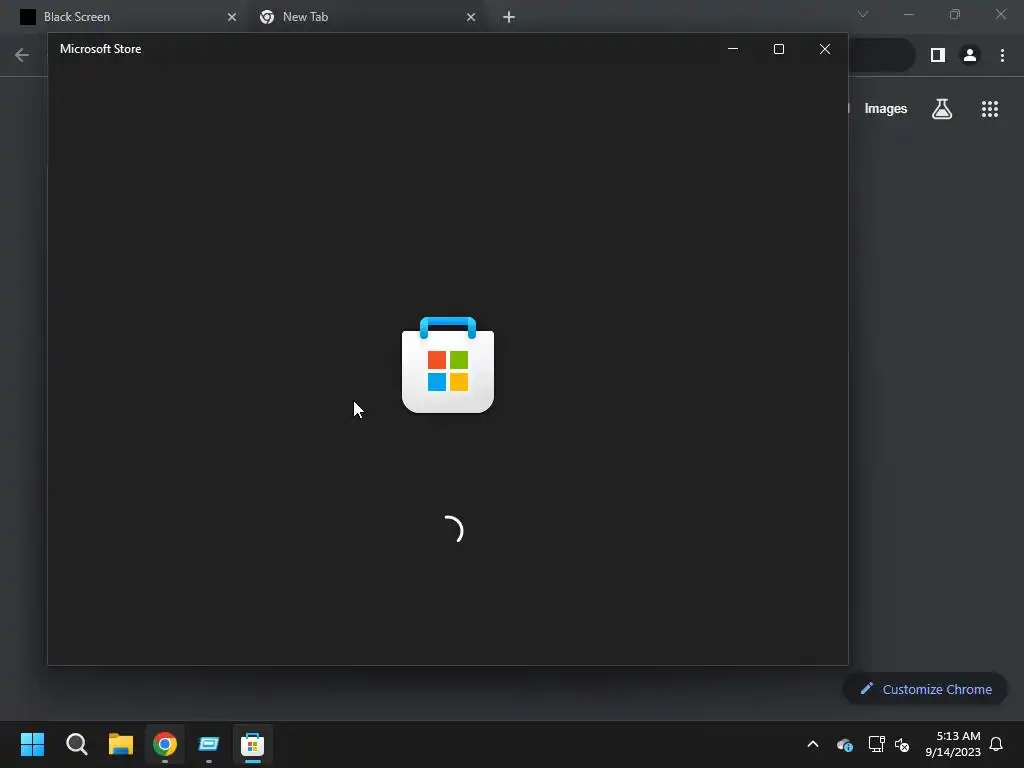Viewport: 1024px width, 768px height.
Task: Close the Black Screen tab
Action: coord(232,17)
